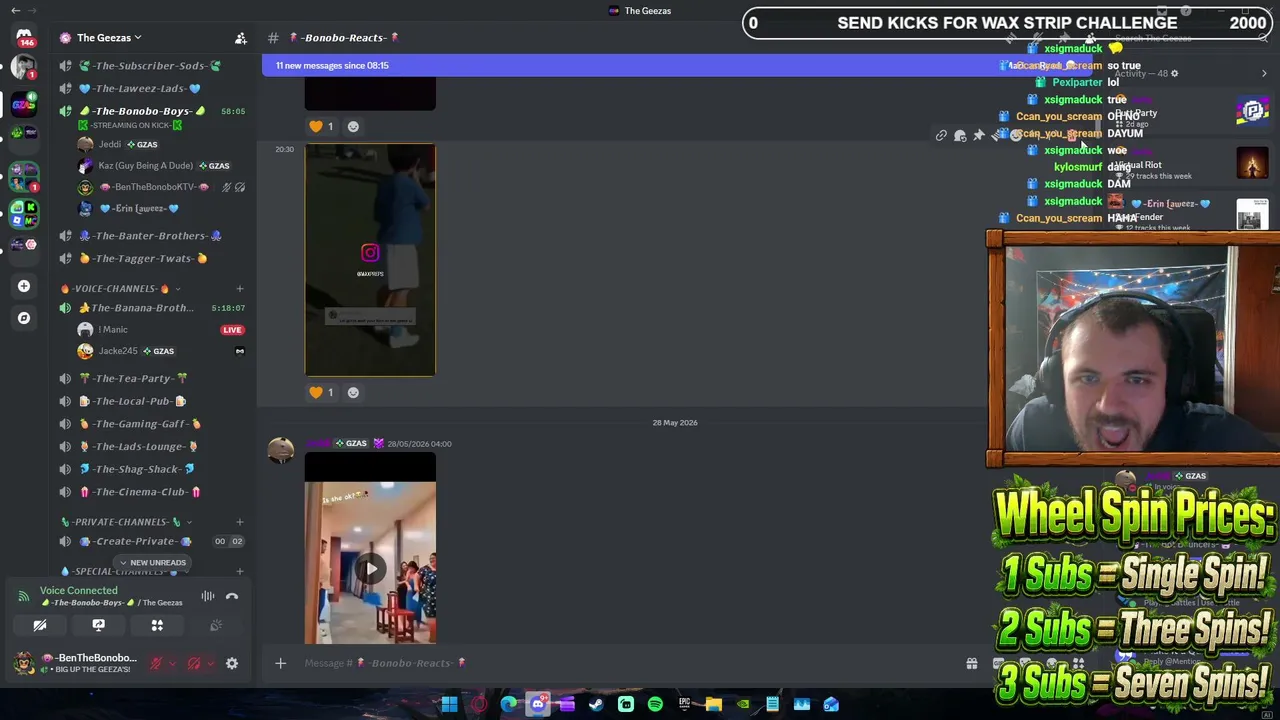Click the Add a Server plus icon
The image size is (1280, 720).
[x=24, y=286]
